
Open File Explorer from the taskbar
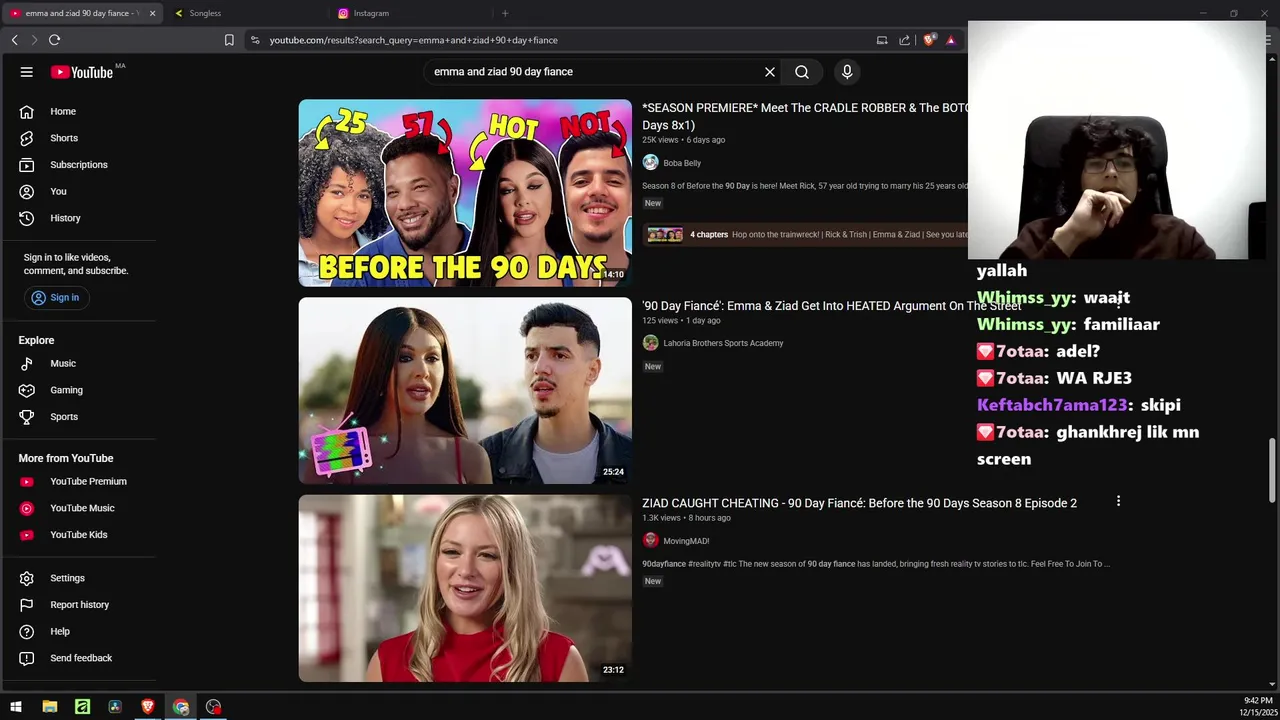click(50, 707)
